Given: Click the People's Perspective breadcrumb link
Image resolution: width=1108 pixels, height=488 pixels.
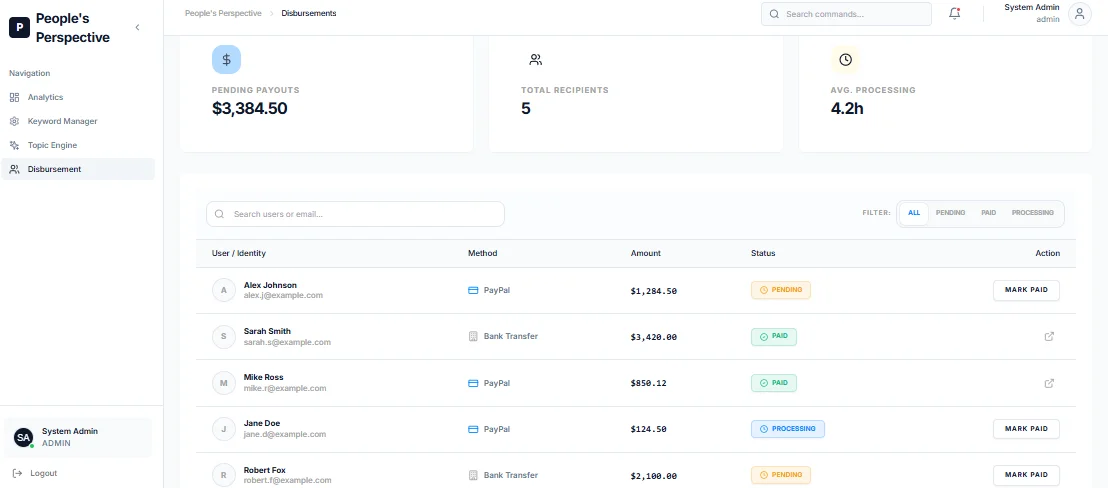Looking at the screenshot, I should pyautogui.click(x=223, y=13).
